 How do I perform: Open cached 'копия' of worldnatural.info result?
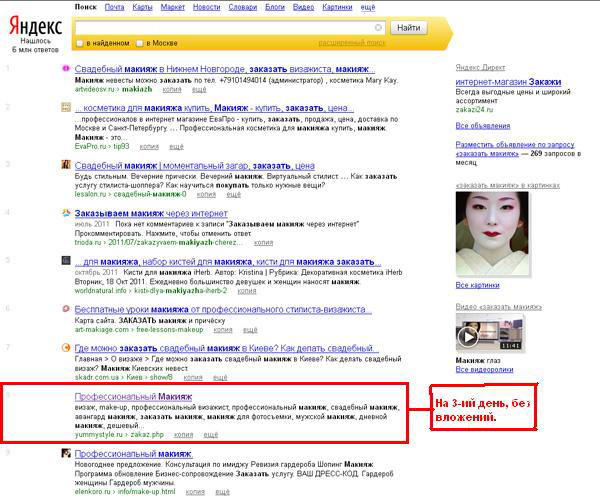click(x=247, y=290)
